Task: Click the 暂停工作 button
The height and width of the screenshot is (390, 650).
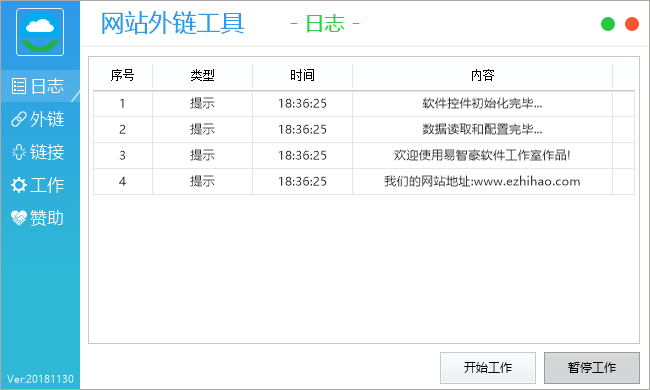Action: 592,368
